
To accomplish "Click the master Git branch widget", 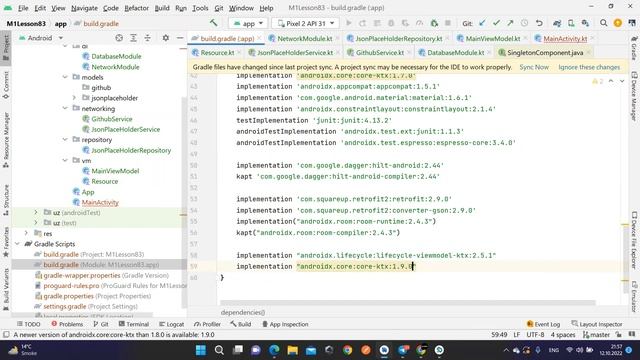I will (x=596, y=335).
